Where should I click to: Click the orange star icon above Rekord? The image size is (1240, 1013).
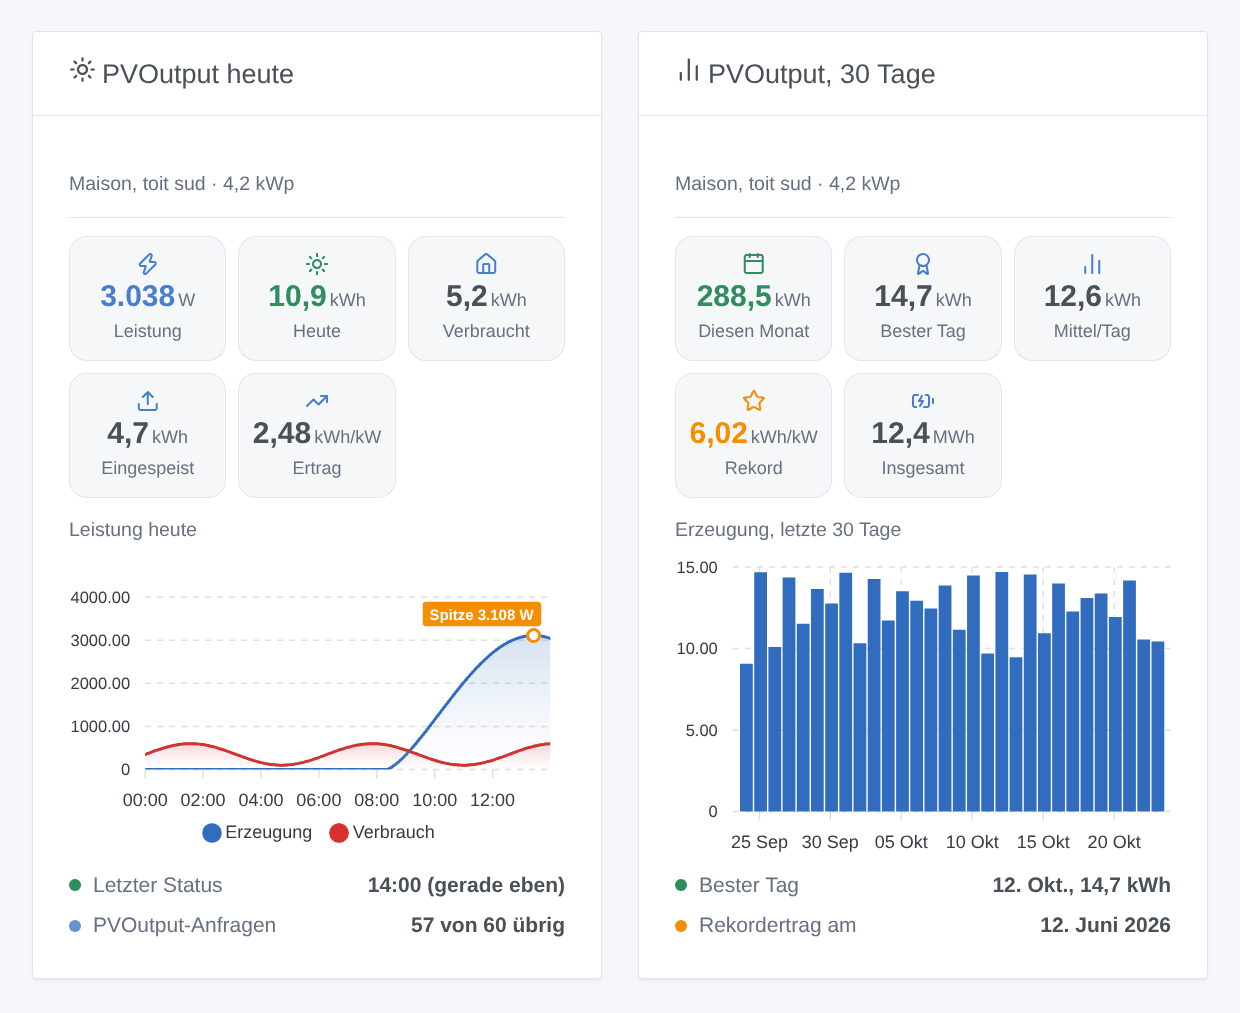pyautogui.click(x=754, y=401)
